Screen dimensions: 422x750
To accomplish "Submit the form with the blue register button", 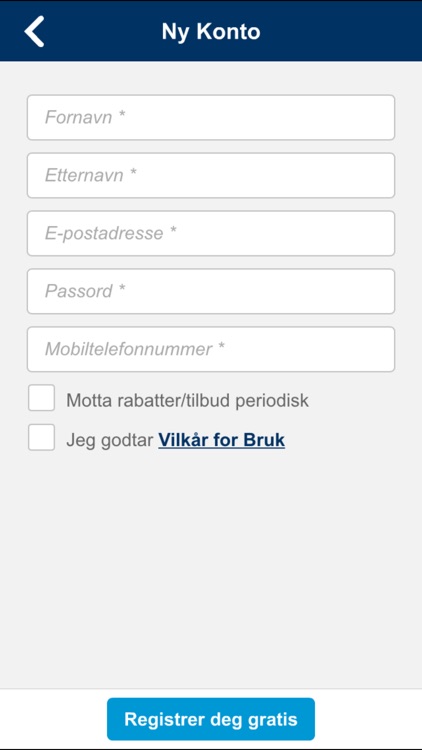I will tap(211, 719).
